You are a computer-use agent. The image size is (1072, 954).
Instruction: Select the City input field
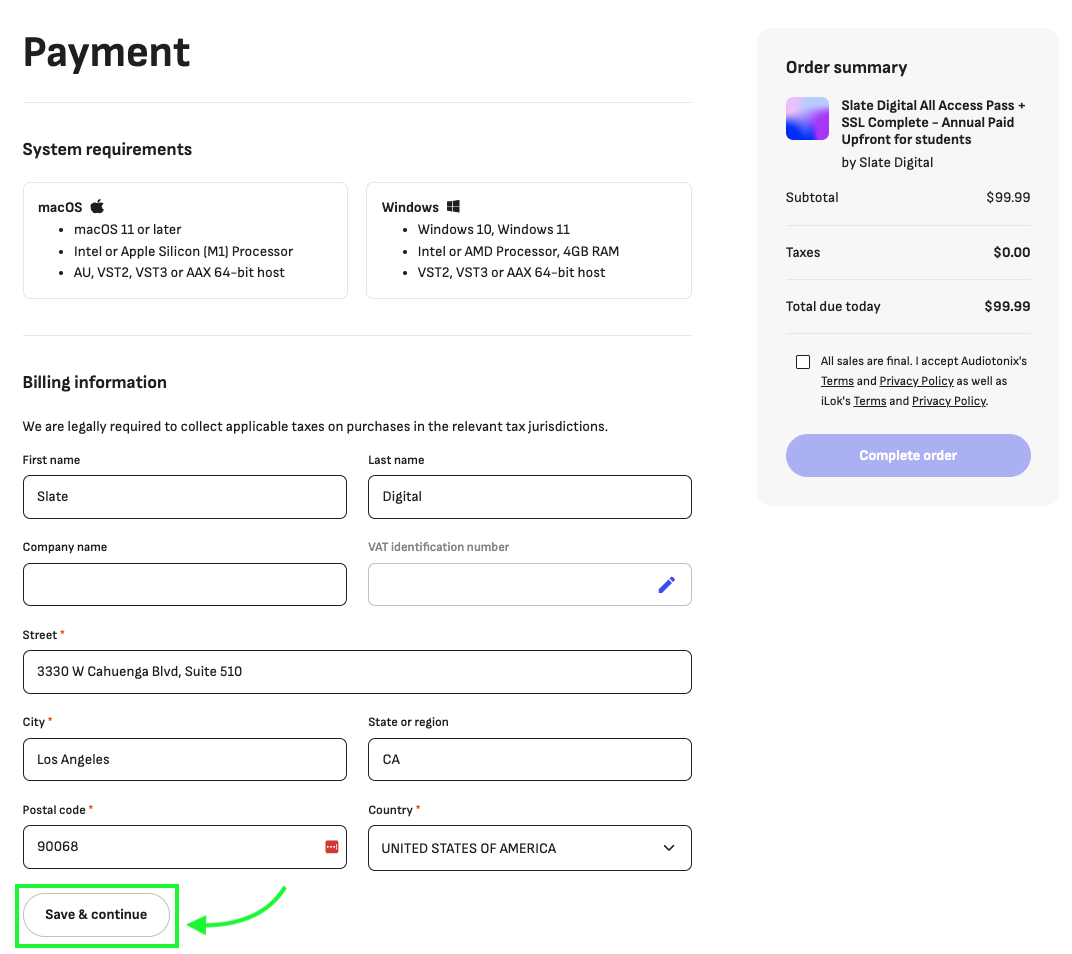(185, 760)
